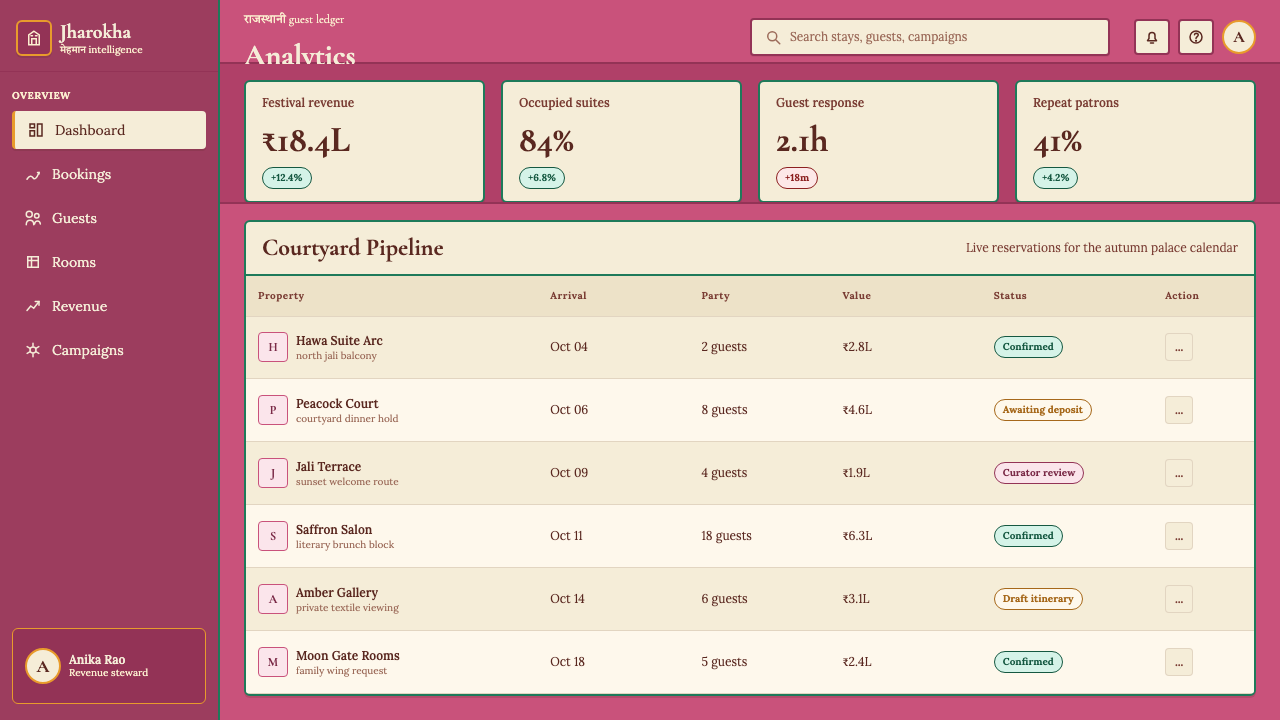Open action menu for Hawa Suite Arc

(x=1179, y=347)
